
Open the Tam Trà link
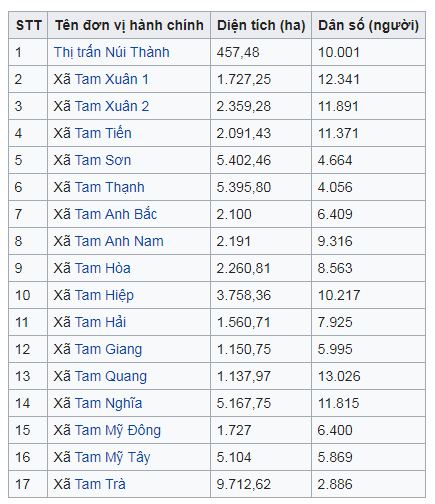100,484
